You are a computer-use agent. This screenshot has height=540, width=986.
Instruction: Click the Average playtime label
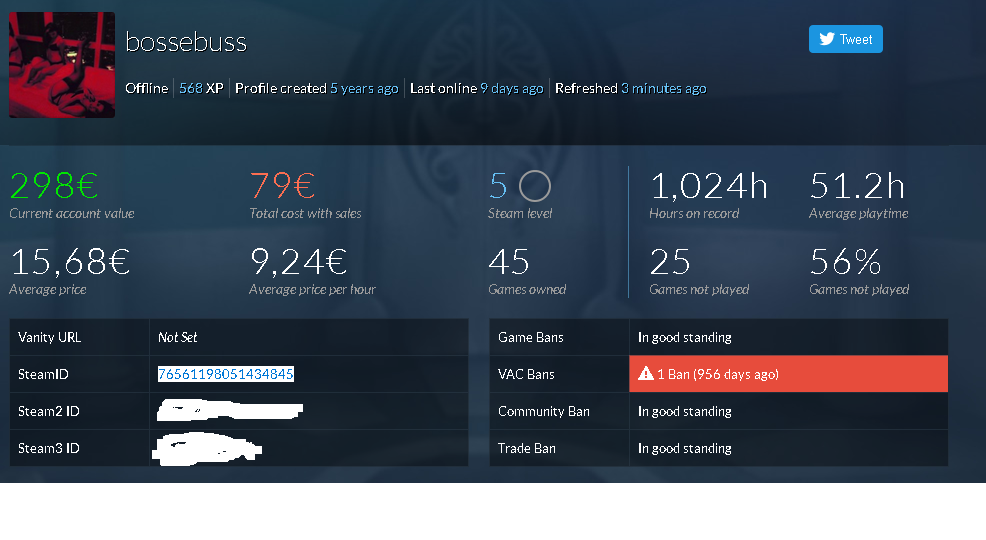(858, 214)
